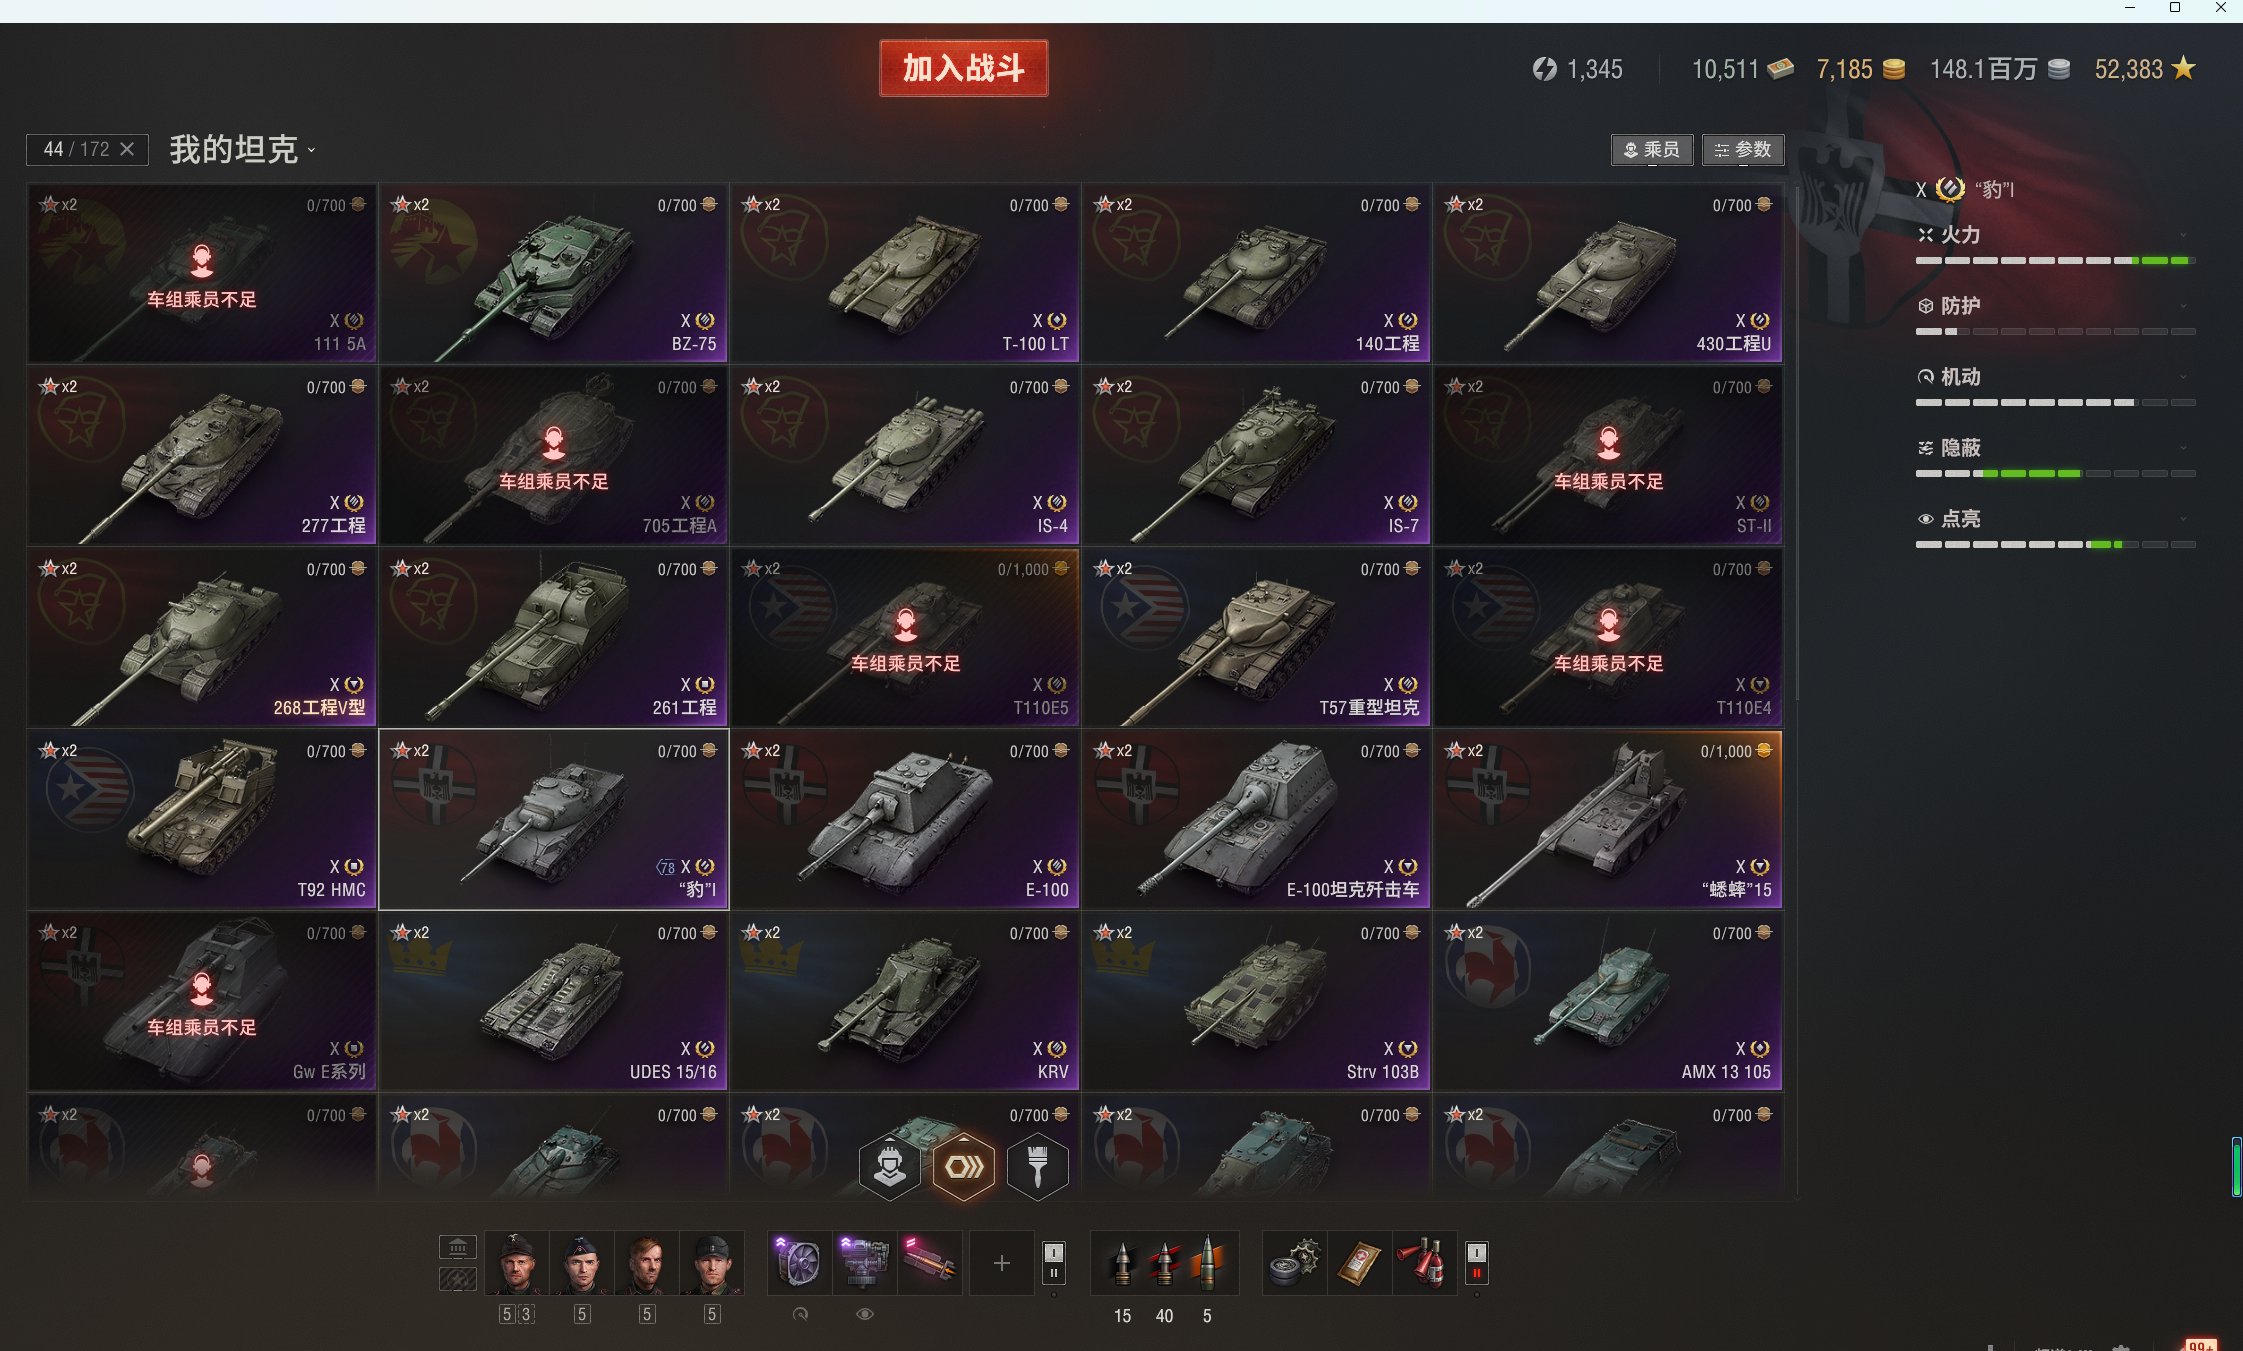Select the first-aid kit consumable icon
This screenshot has width=2243, height=1351.
(x=1358, y=1263)
